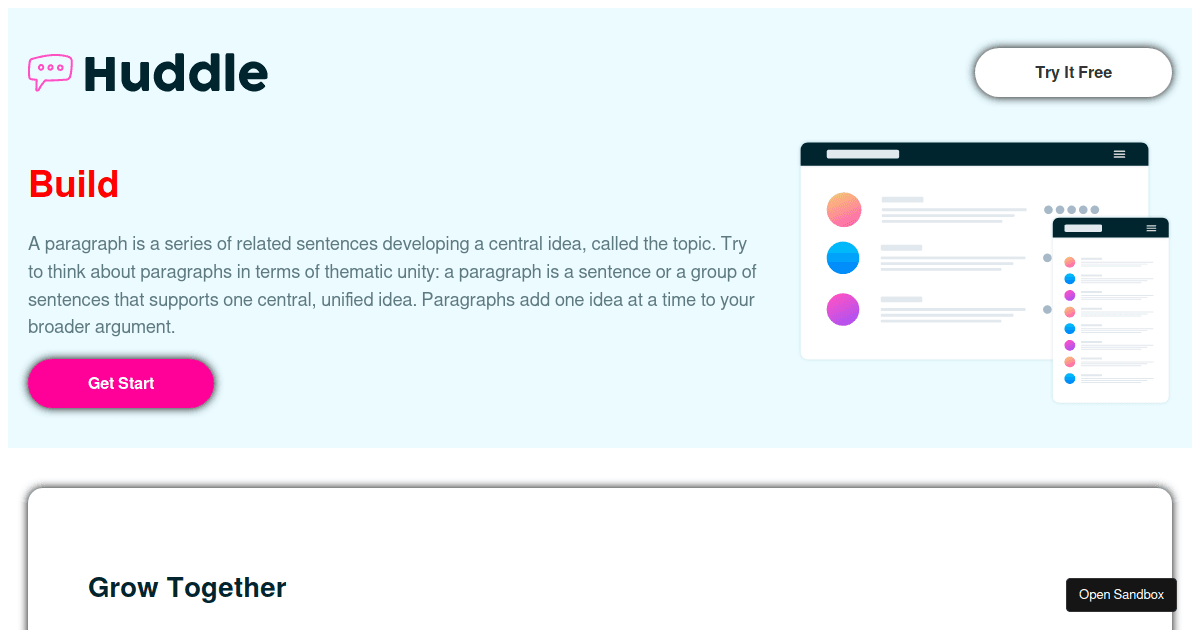Click the bottom blue avatar in mobile mockup
This screenshot has width=1200, height=630.
pos(1070,378)
